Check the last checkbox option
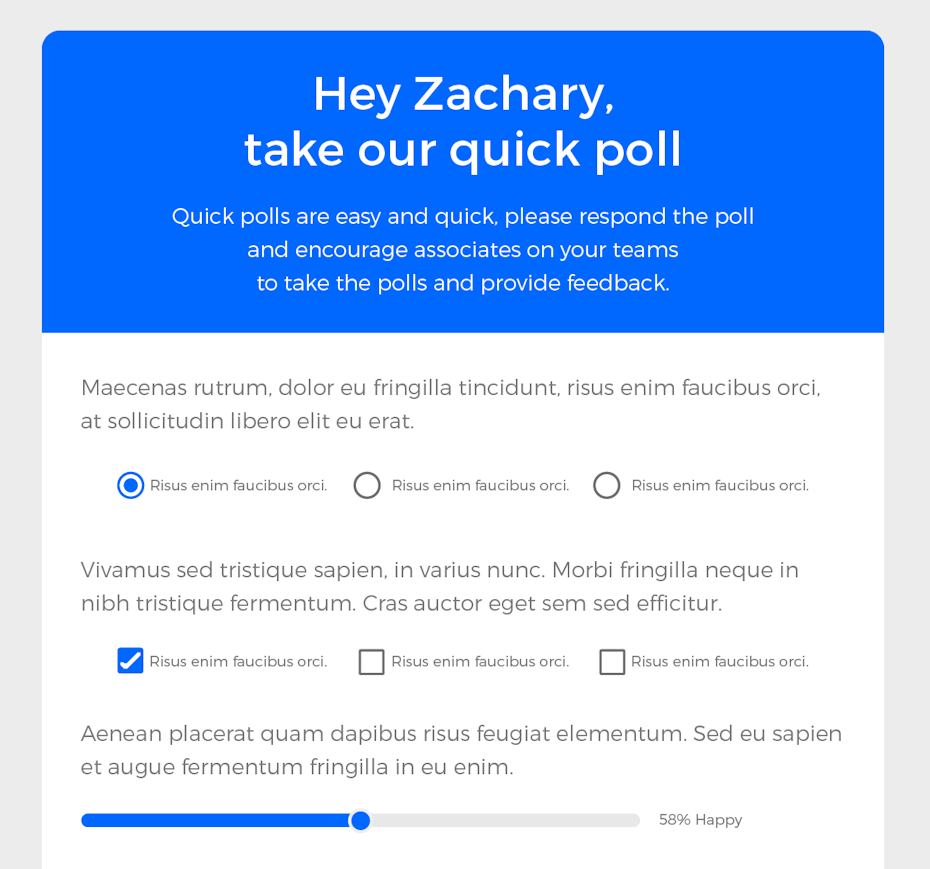 (612, 662)
